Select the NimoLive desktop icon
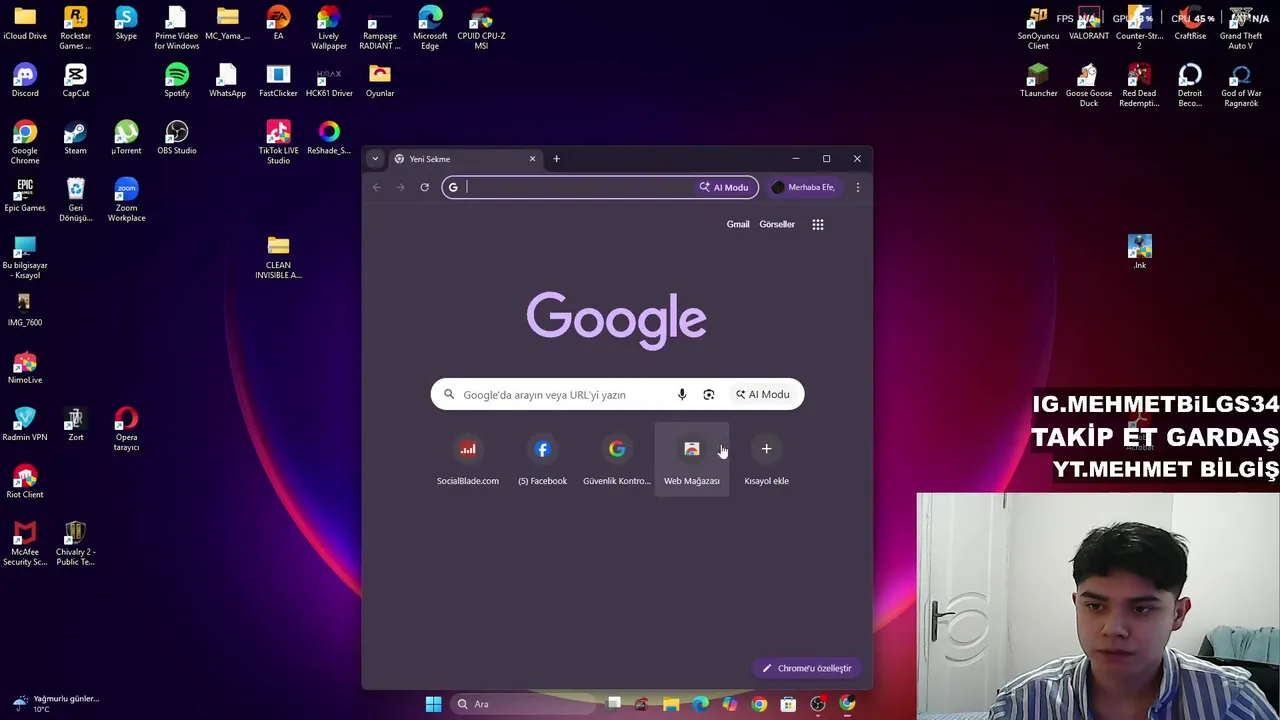The width and height of the screenshot is (1280, 720). [25, 368]
